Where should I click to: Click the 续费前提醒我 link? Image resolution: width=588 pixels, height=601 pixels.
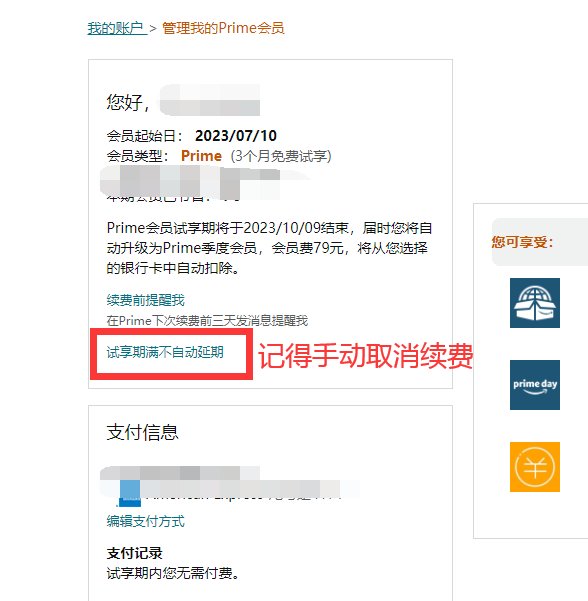pyautogui.click(x=146, y=300)
